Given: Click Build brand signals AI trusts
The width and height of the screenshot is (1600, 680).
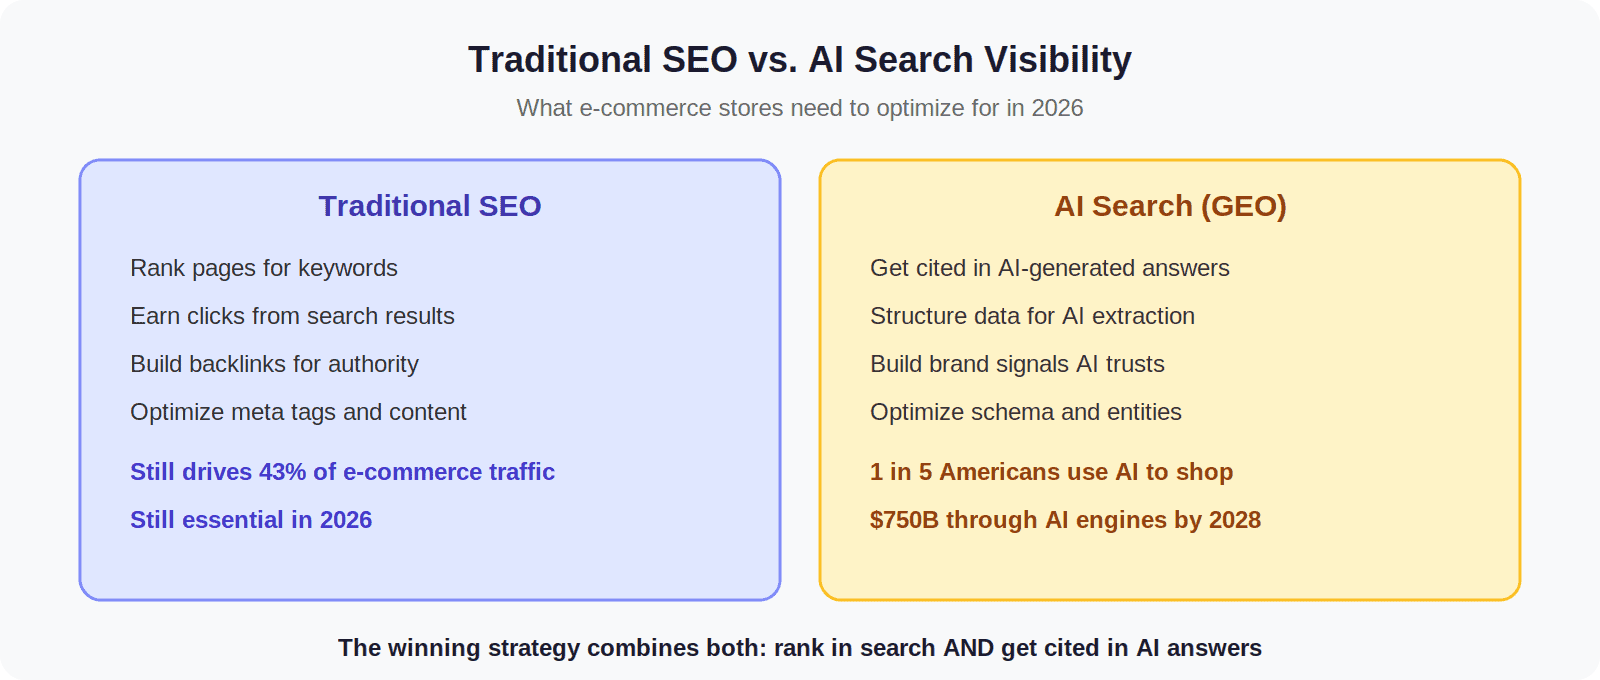Looking at the screenshot, I should pos(1017,364).
